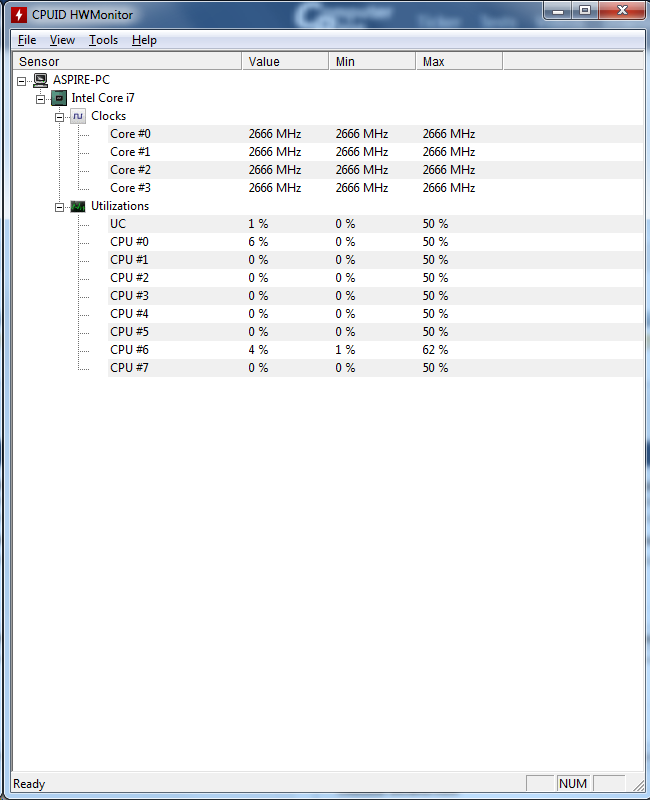The image size is (650, 800).
Task: Collapse the Intel Core i7 node
Action: point(40,99)
